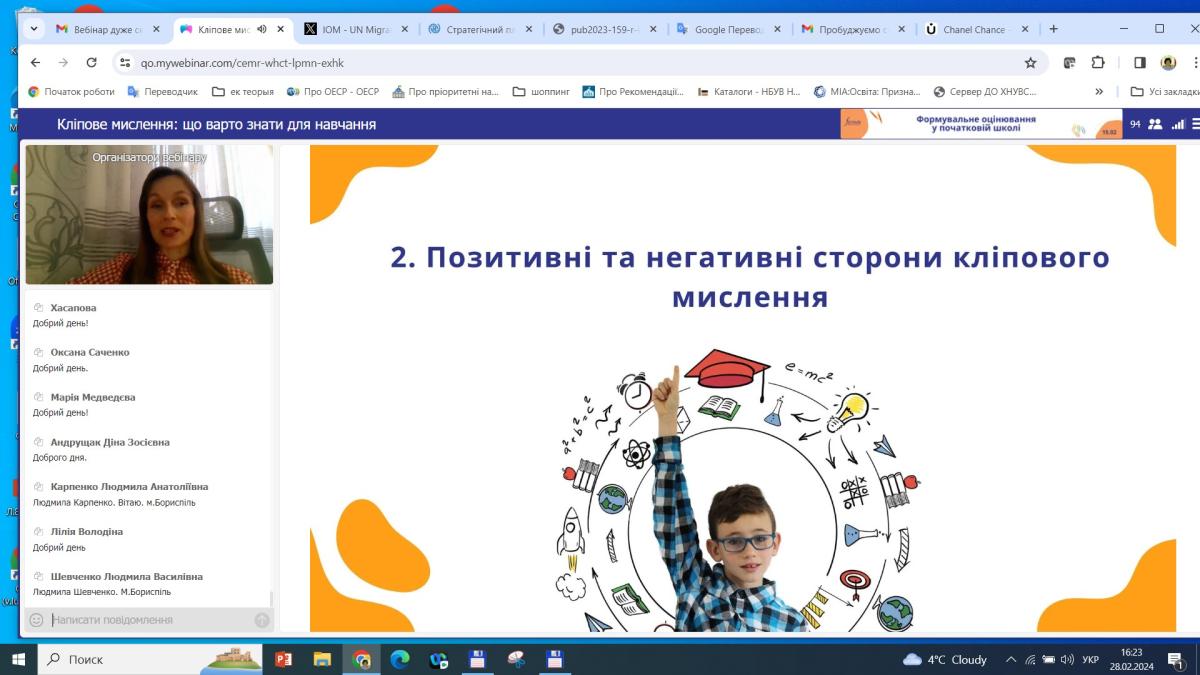Click the emoji smiley icon in chat

click(36, 620)
